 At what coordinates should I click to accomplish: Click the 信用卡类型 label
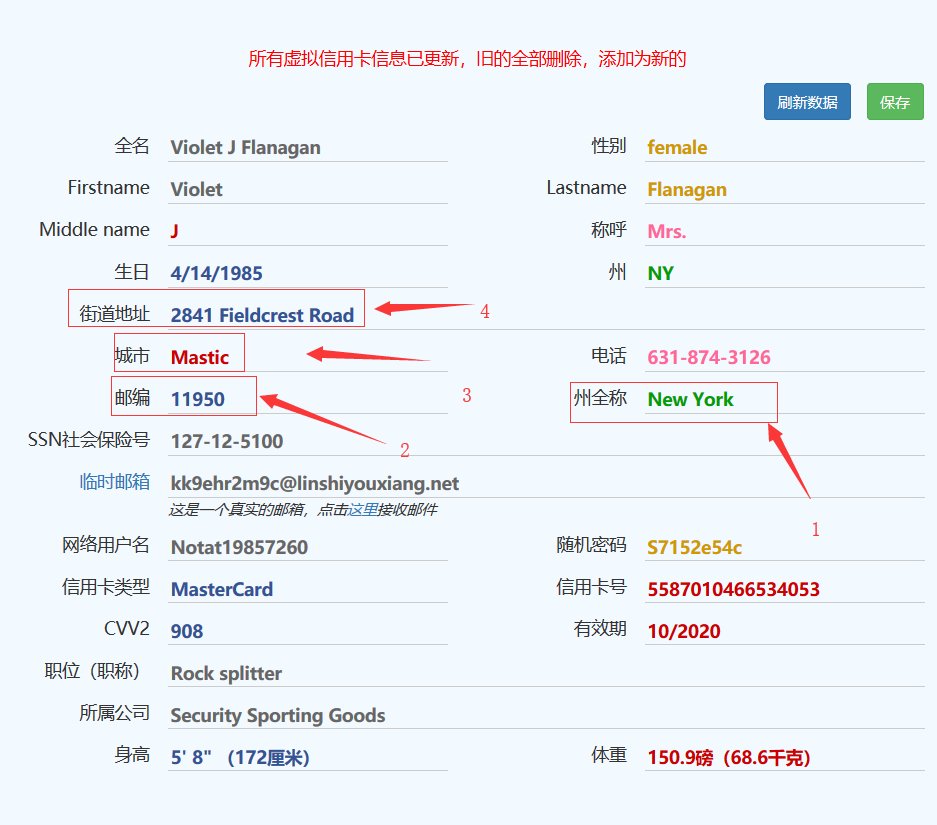tap(106, 587)
